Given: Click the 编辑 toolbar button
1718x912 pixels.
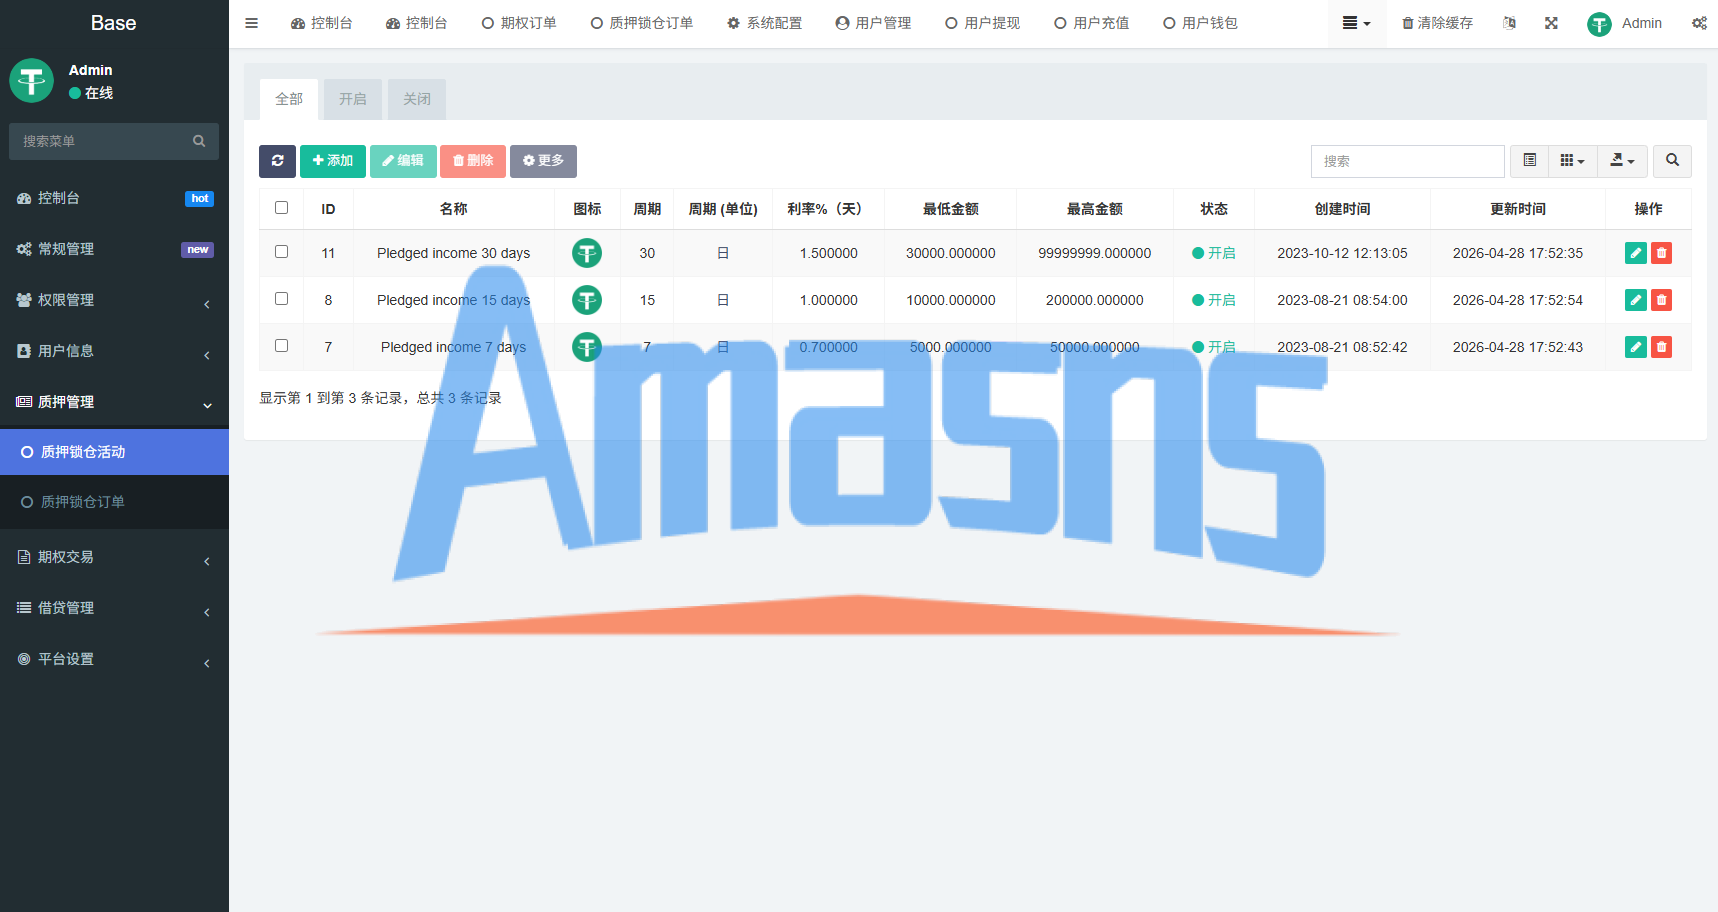Looking at the screenshot, I should click(403, 161).
